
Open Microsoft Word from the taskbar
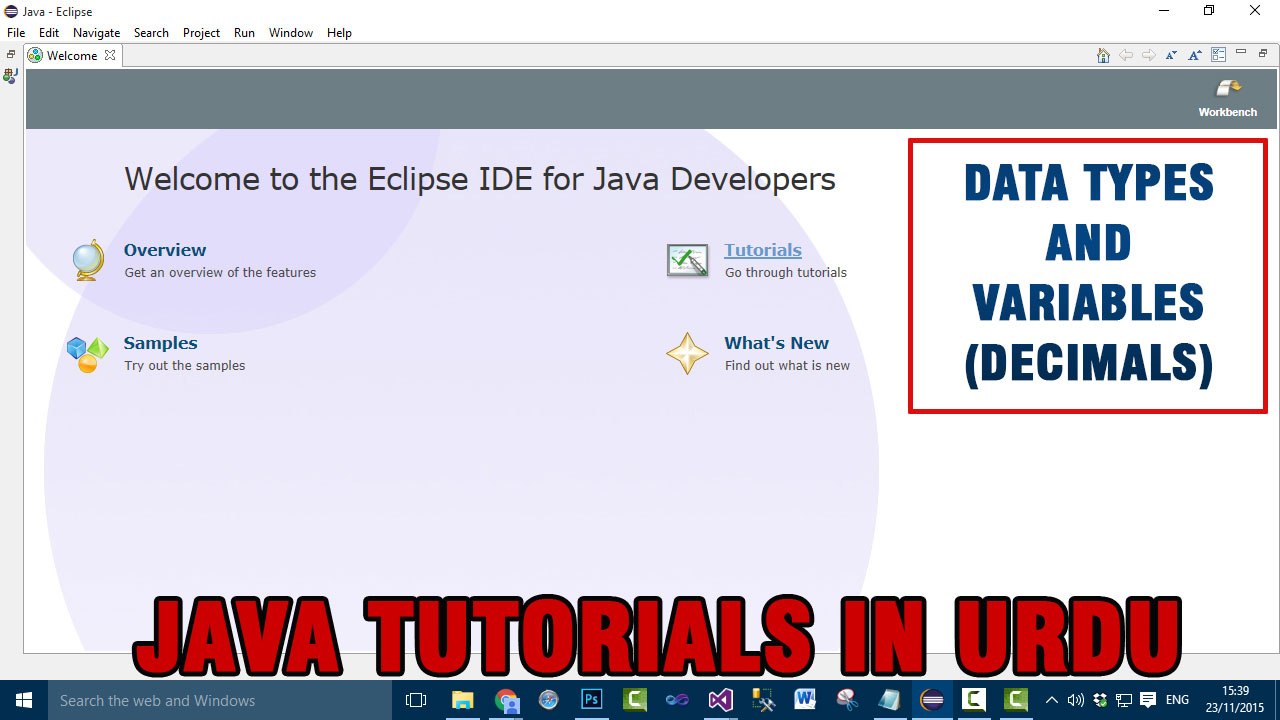coord(805,700)
